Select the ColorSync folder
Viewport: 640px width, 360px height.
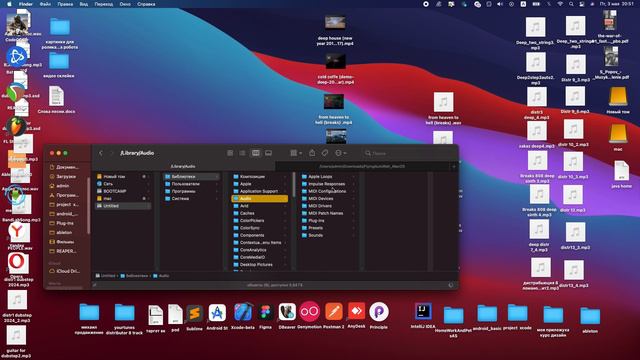(x=260, y=228)
